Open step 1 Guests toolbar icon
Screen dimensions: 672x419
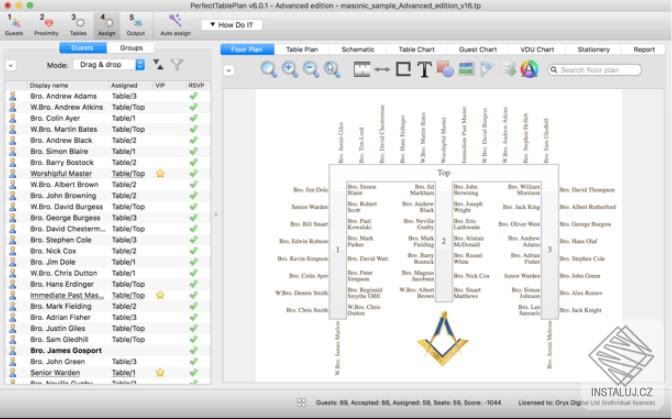pyautogui.click(x=14, y=25)
